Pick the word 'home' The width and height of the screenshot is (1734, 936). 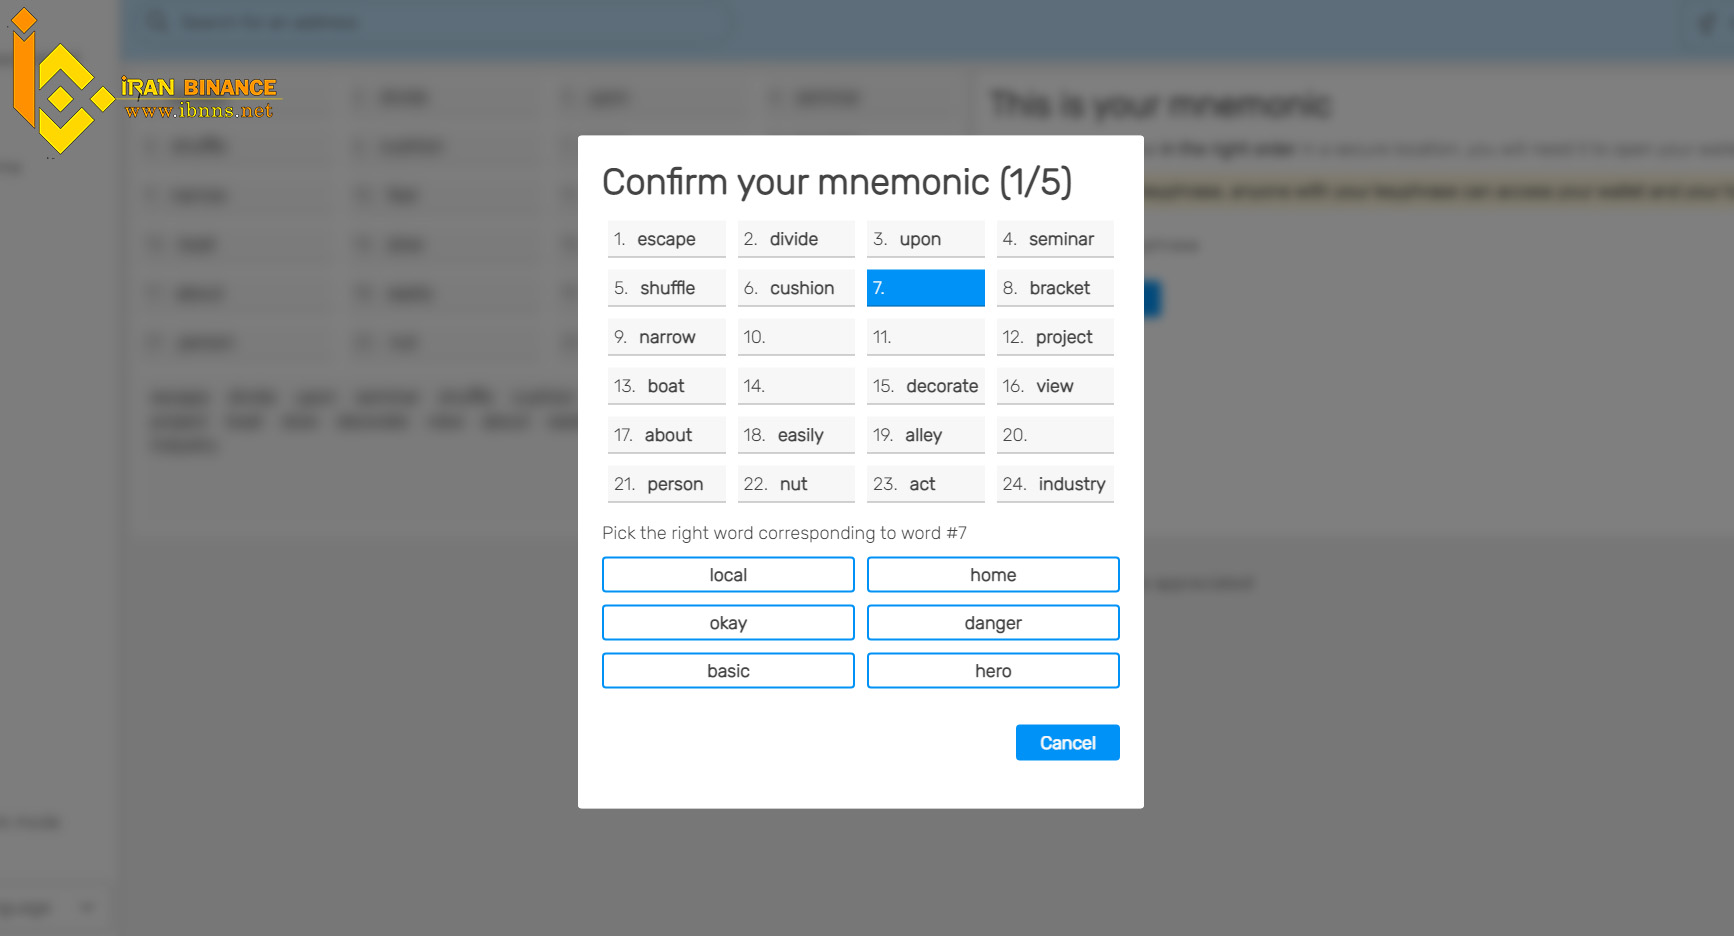[x=993, y=575]
